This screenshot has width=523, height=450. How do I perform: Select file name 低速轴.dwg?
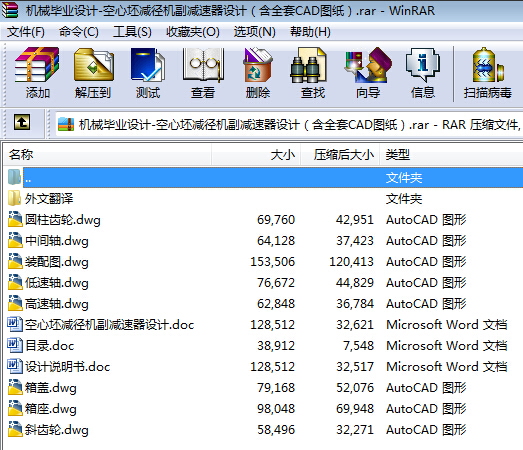(x=57, y=283)
